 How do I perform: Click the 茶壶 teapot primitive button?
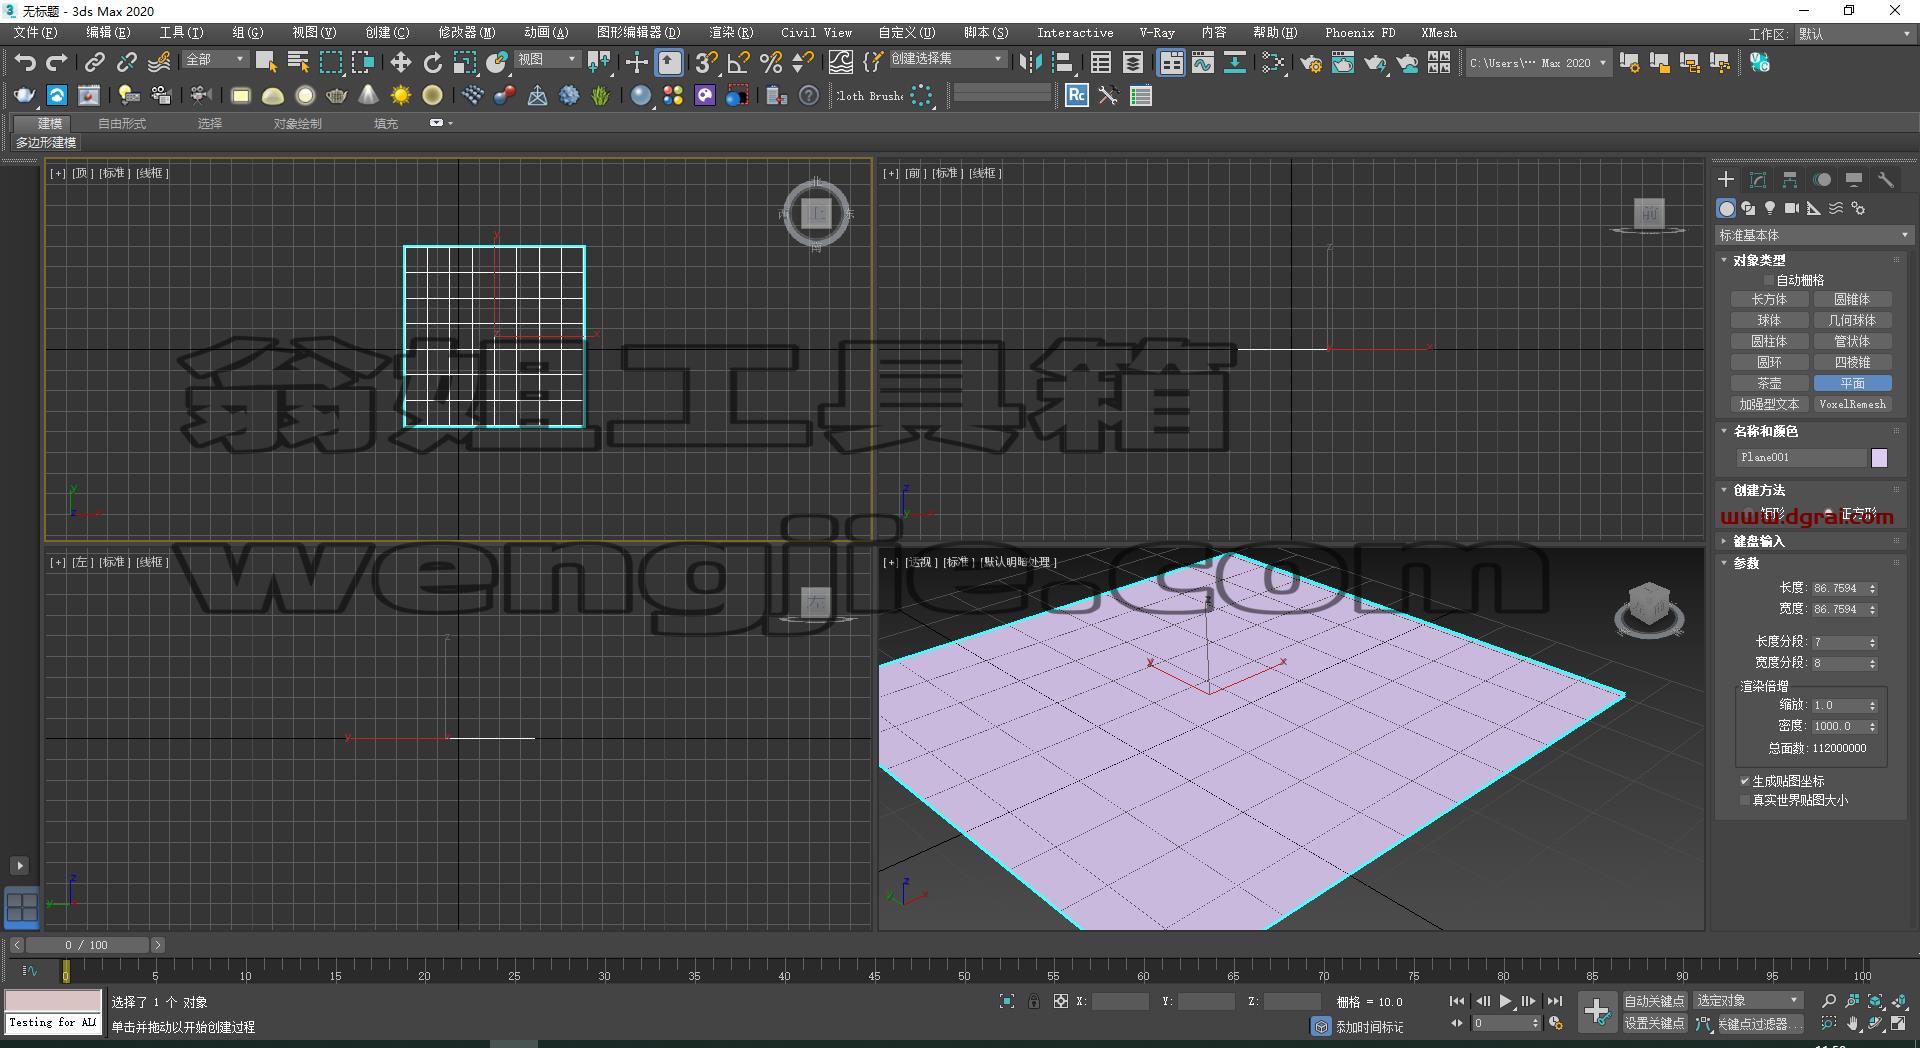1769,384
